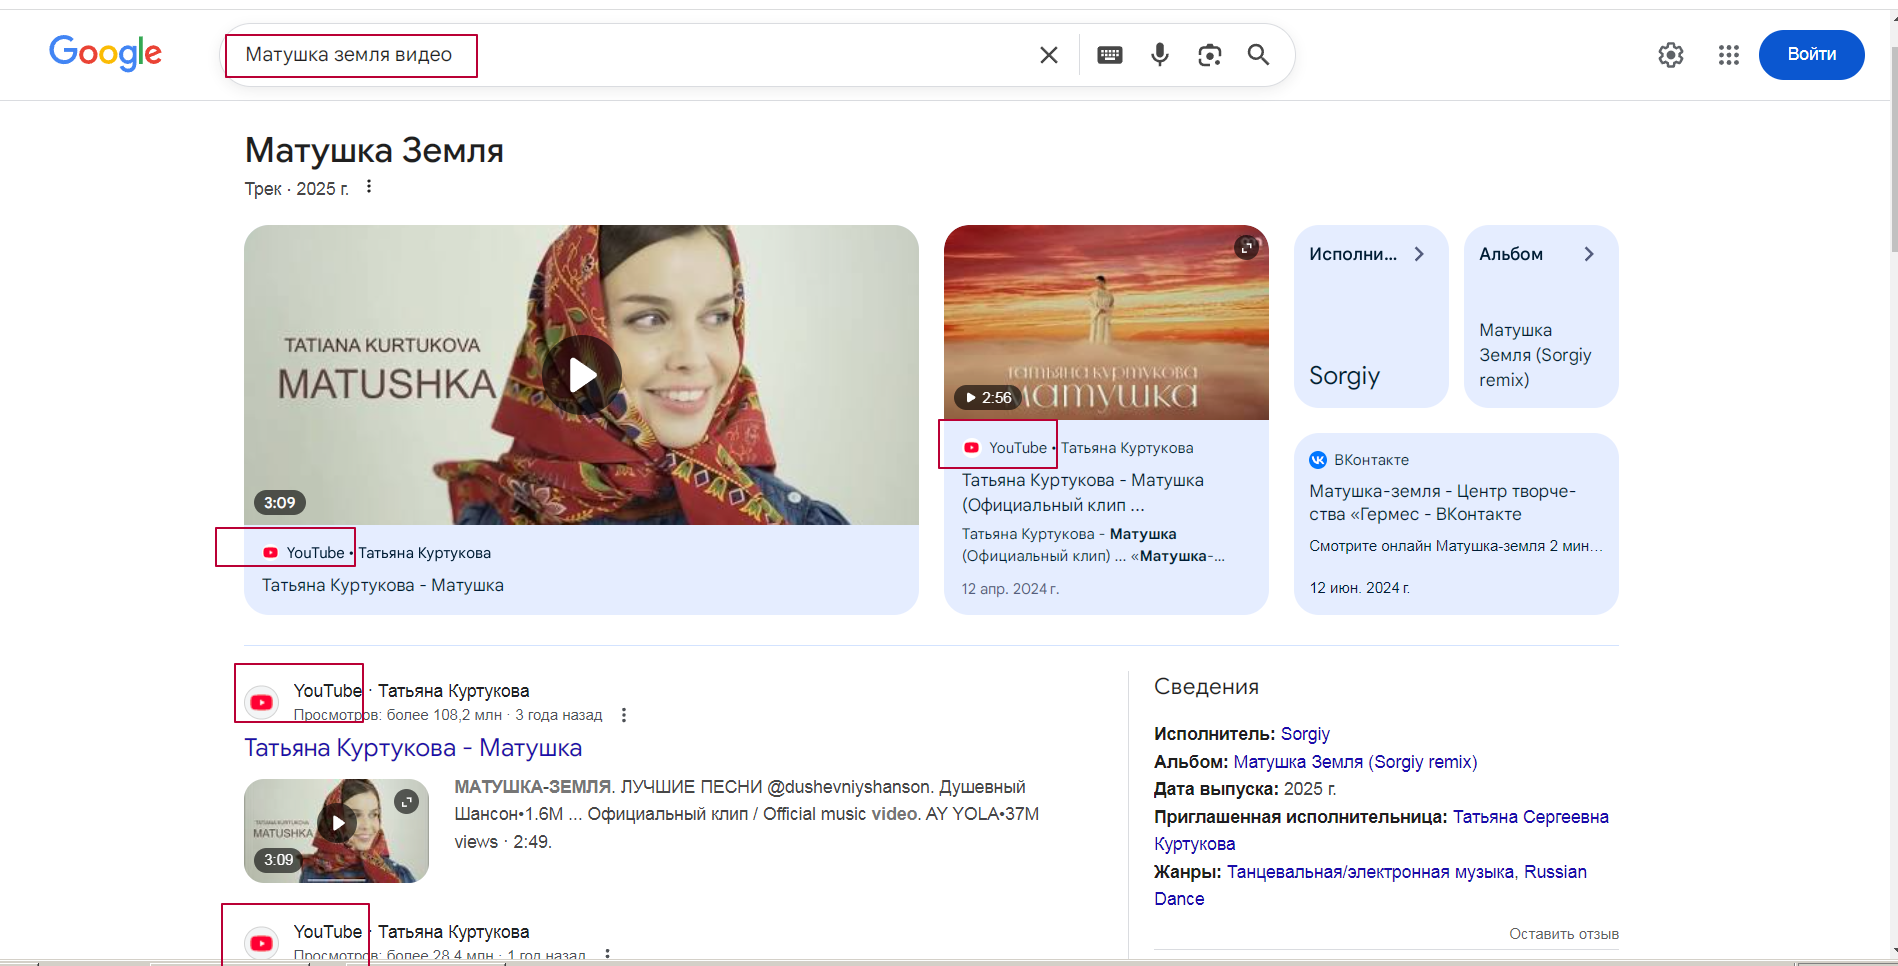1898x966 pixels.
Task: Open three-dot menu next to Трек 2025
Action: coord(369,187)
